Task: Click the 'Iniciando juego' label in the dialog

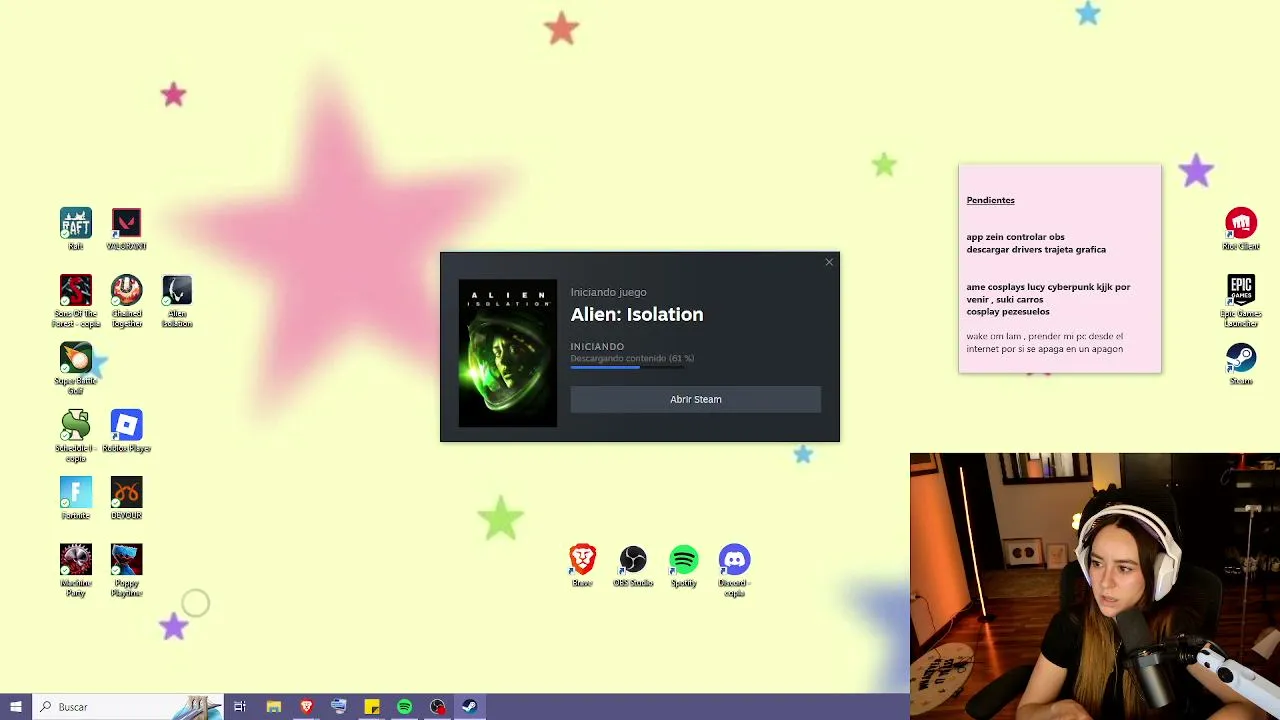Action: [608, 292]
